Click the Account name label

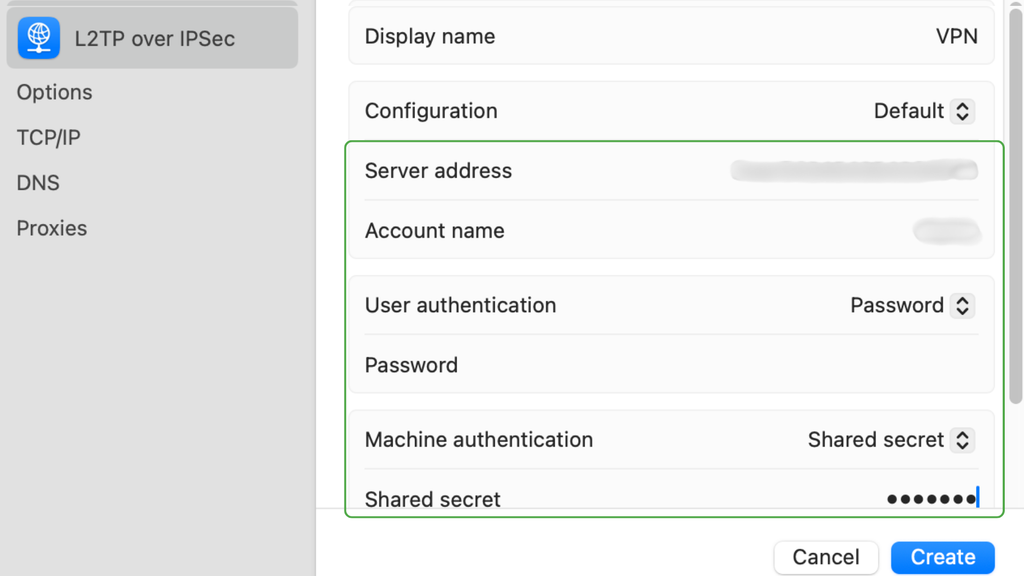click(434, 231)
